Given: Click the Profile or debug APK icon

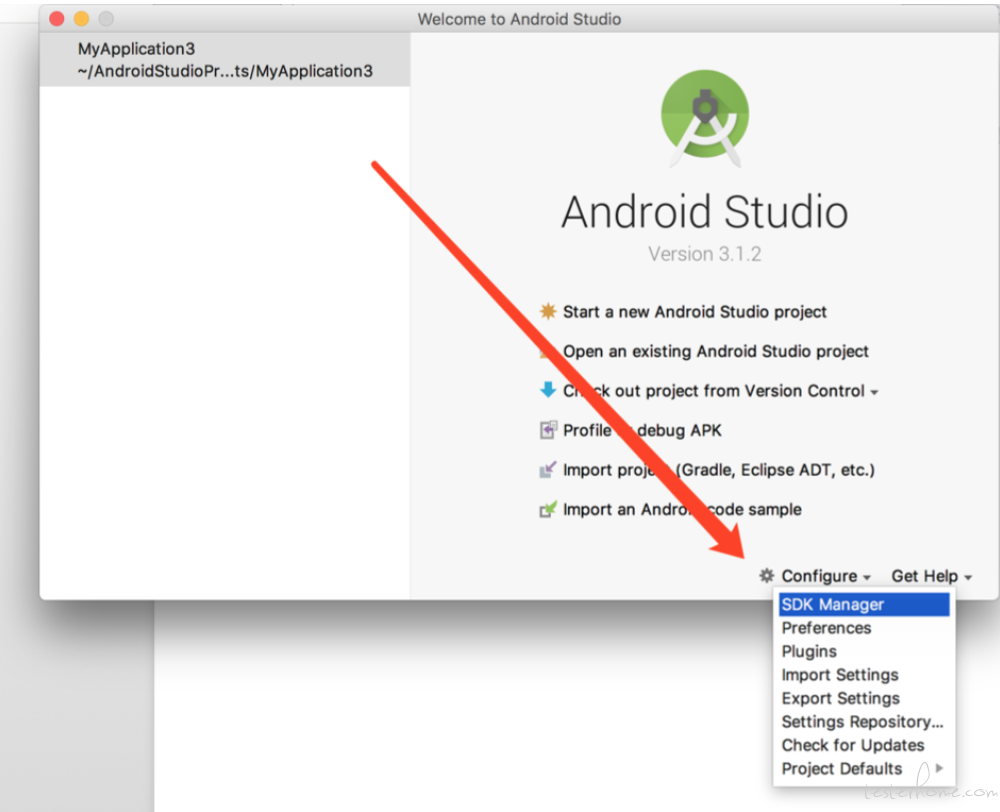Looking at the screenshot, I should pos(548,430).
